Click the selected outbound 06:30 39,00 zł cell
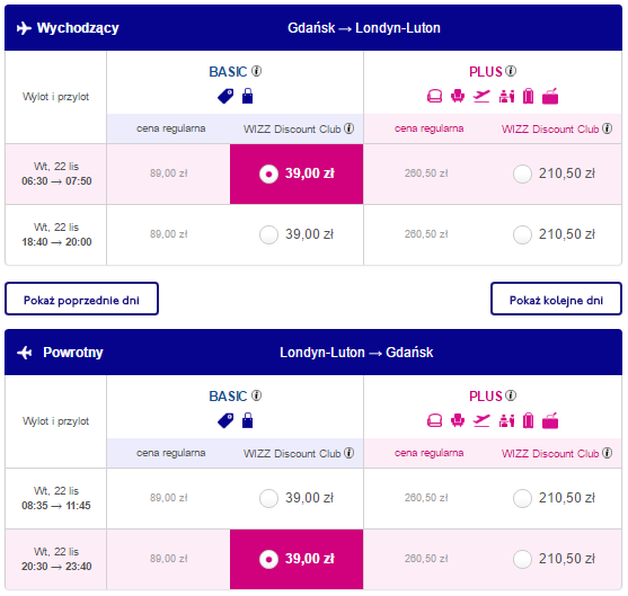The height and width of the screenshot is (596, 628). pos(296,174)
